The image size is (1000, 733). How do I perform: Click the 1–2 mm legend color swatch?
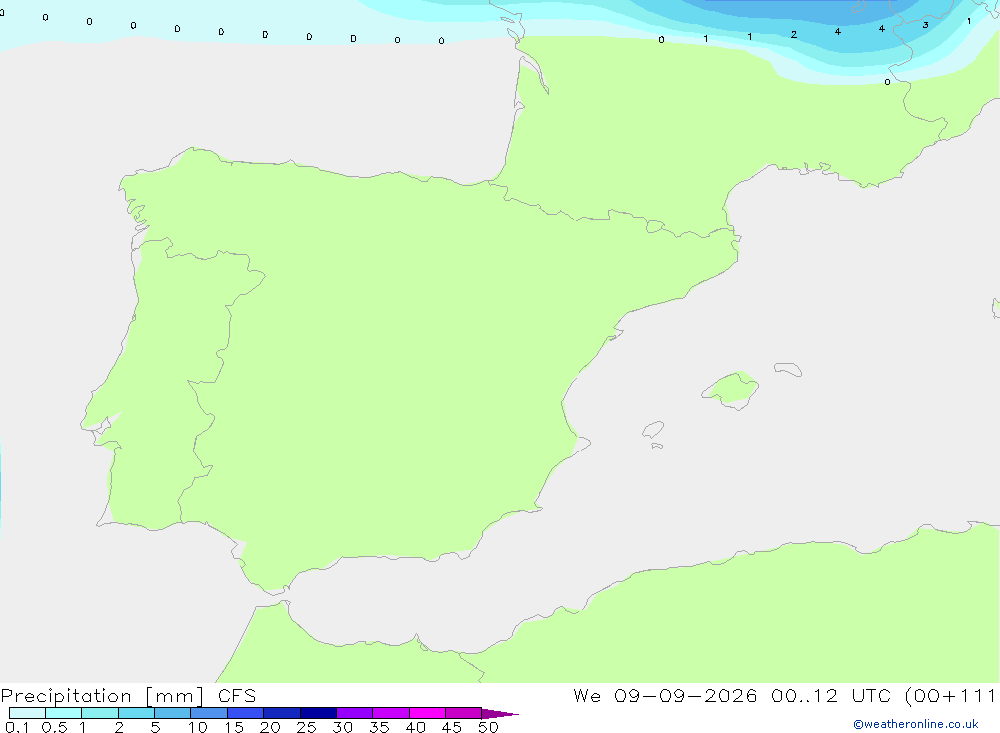pos(100,713)
